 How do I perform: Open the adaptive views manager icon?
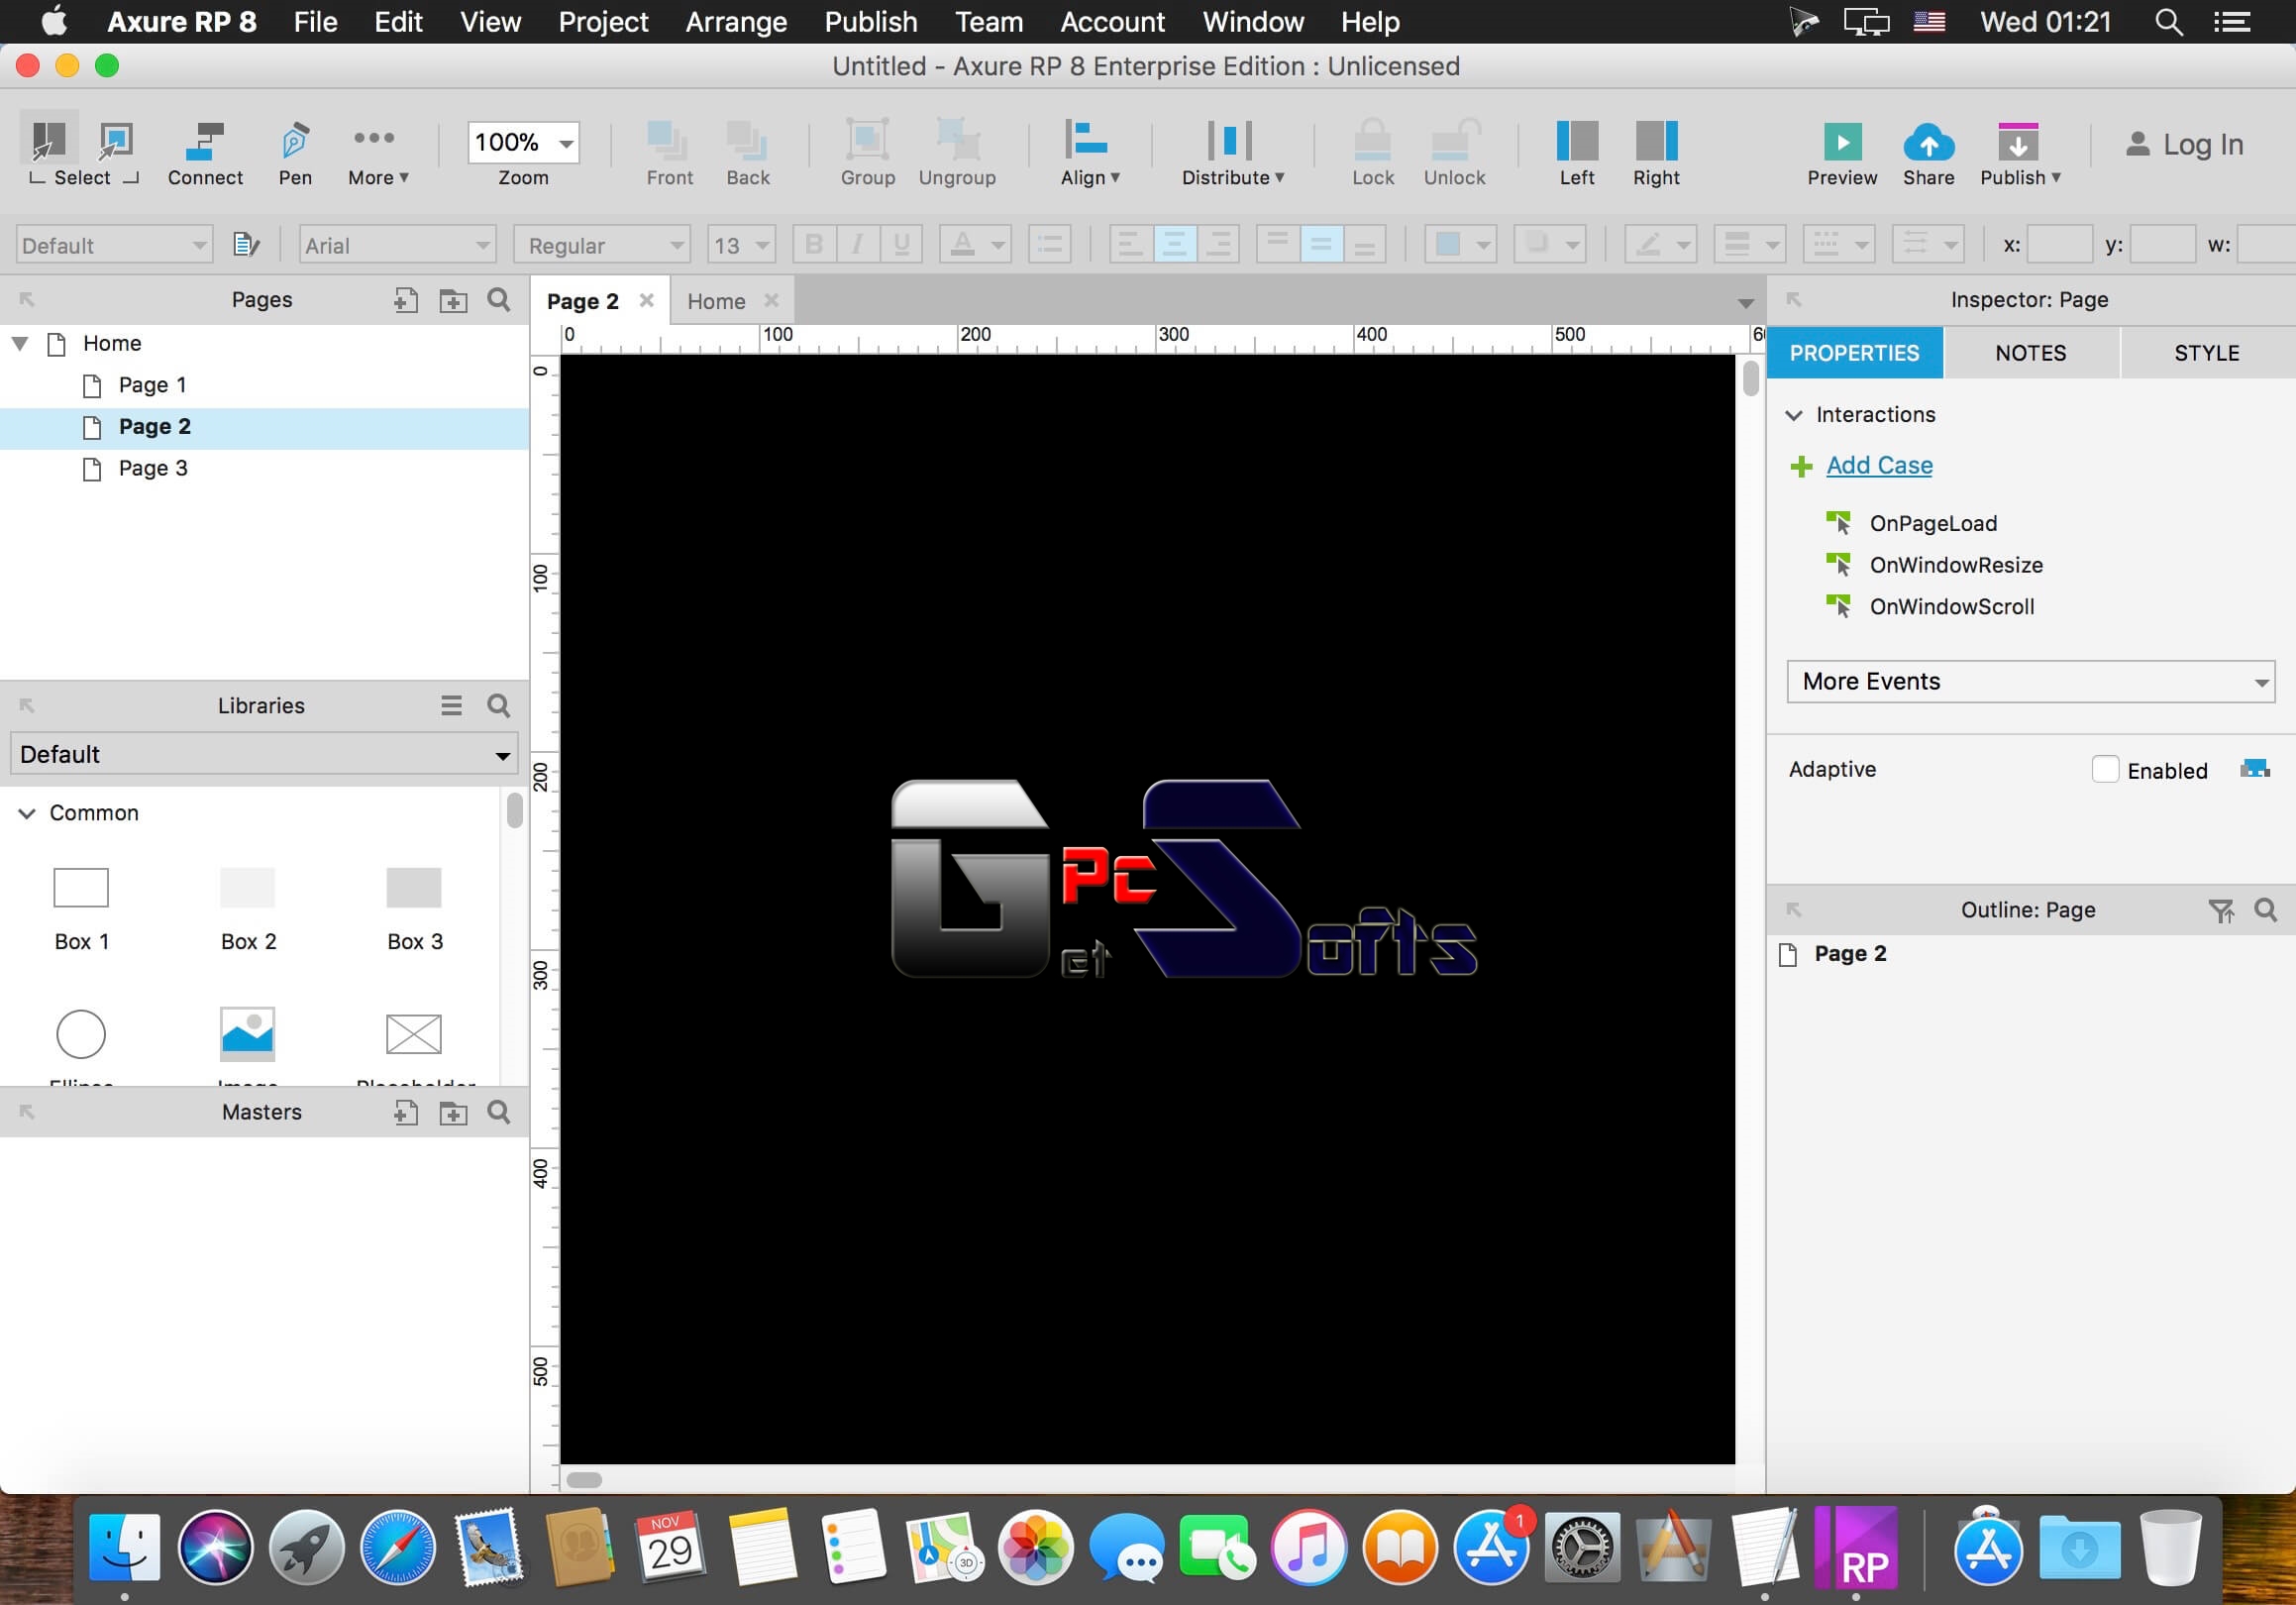(x=2255, y=769)
